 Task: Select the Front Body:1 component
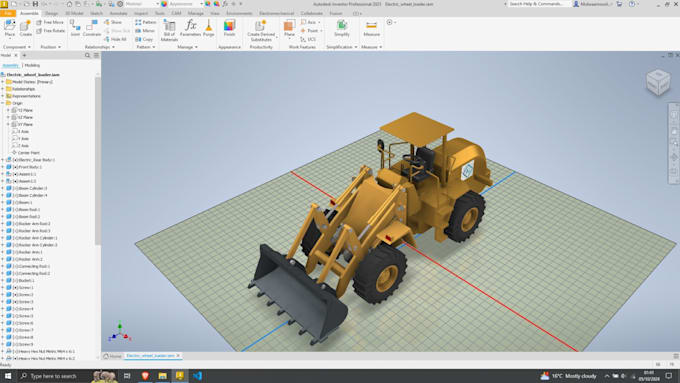click(x=27, y=167)
